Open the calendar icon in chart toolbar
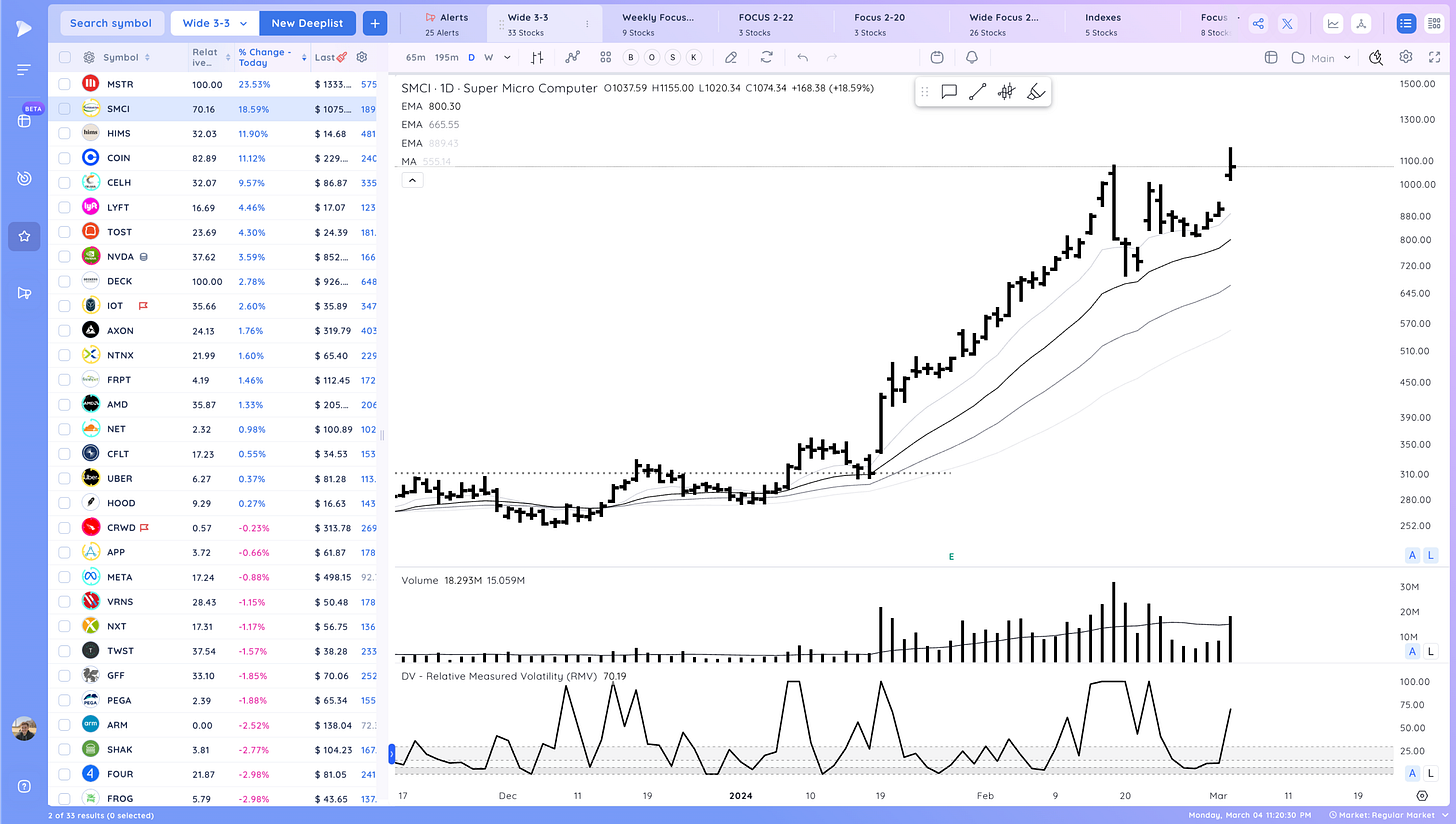The width and height of the screenshot is (1456, 824). click(x=937, y=58)
